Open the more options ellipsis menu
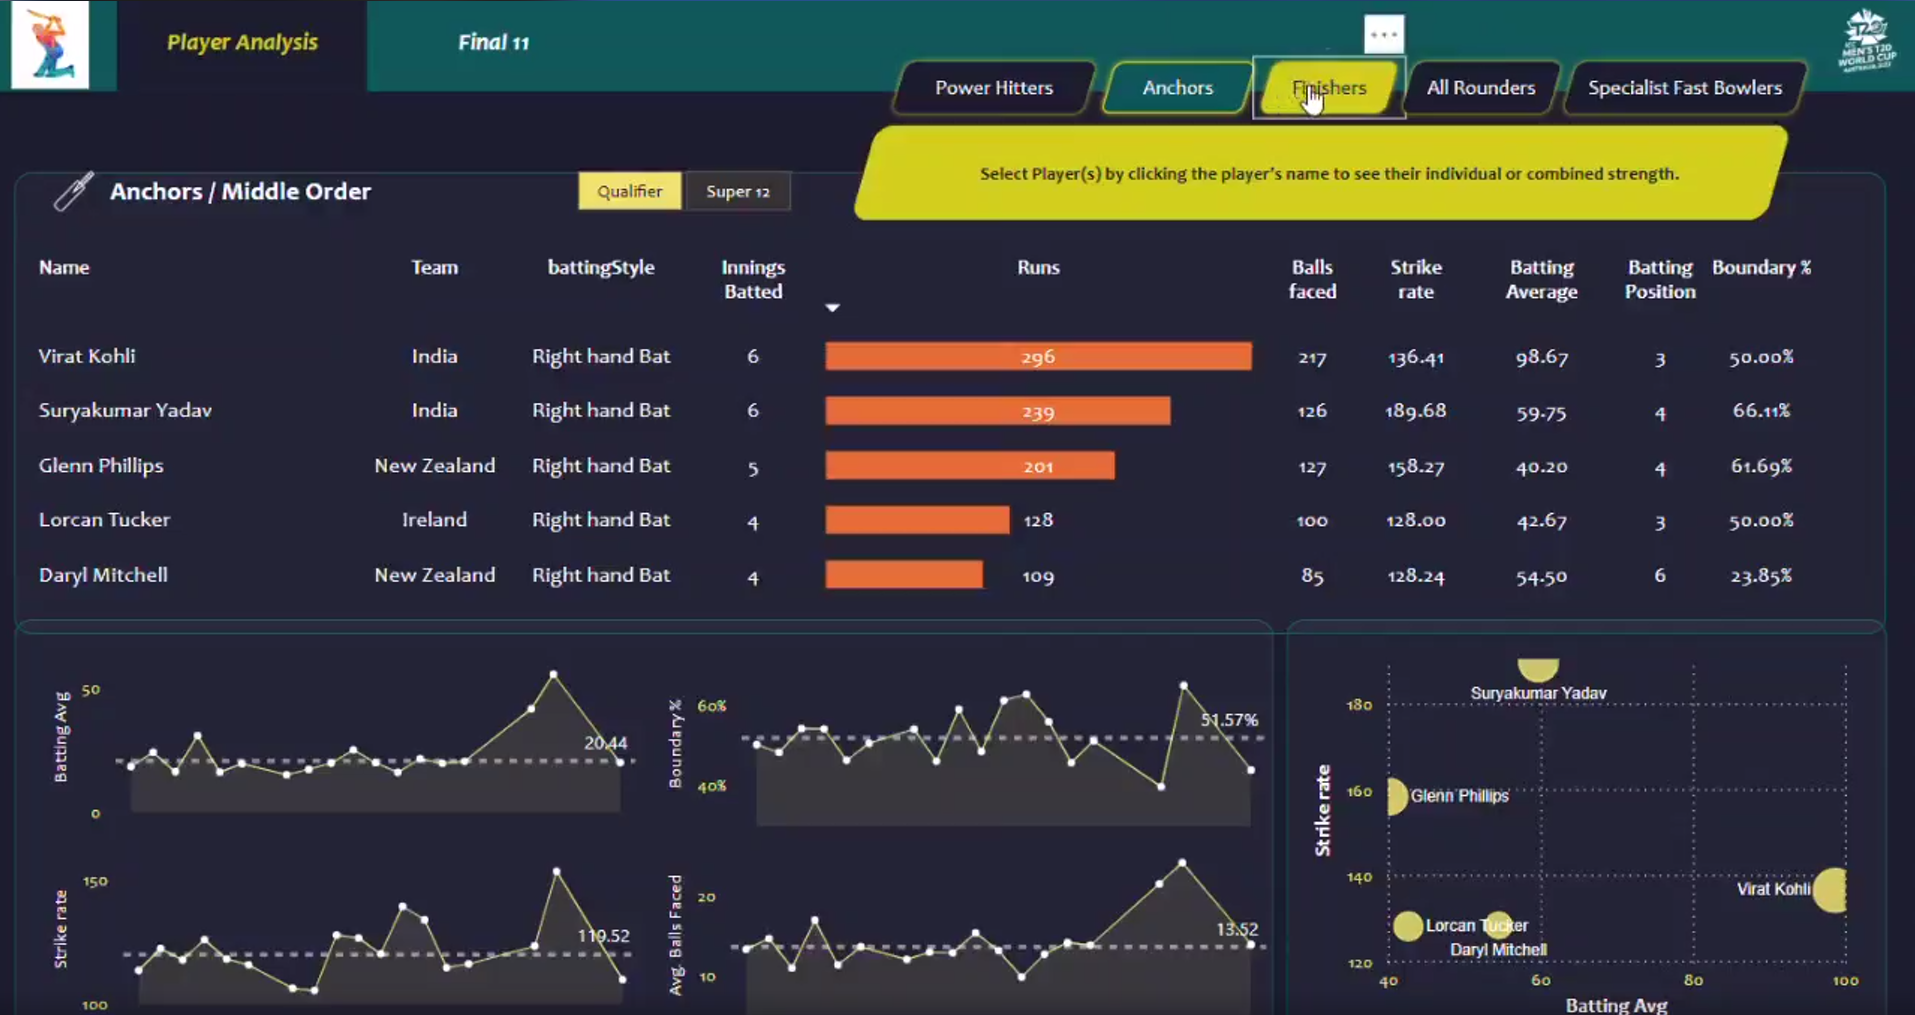 [1384, 34]
